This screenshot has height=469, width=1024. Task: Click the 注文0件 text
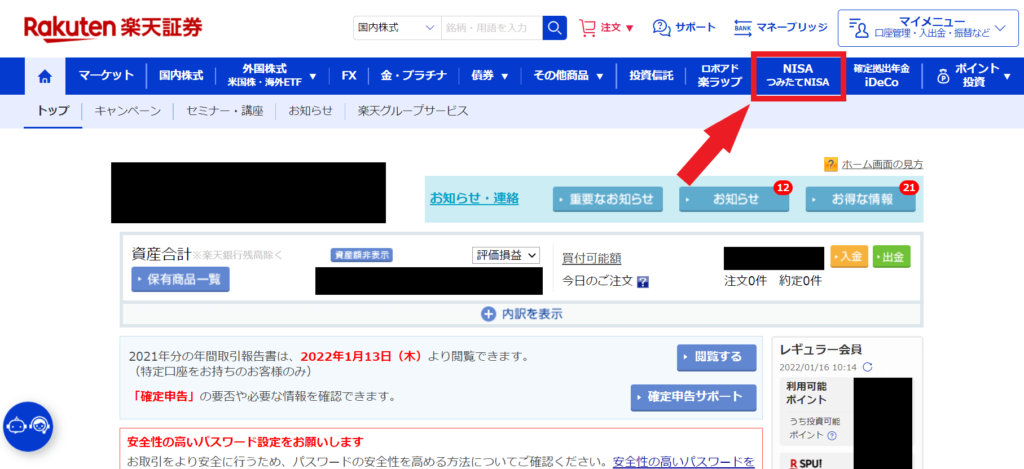pos(745,282)
